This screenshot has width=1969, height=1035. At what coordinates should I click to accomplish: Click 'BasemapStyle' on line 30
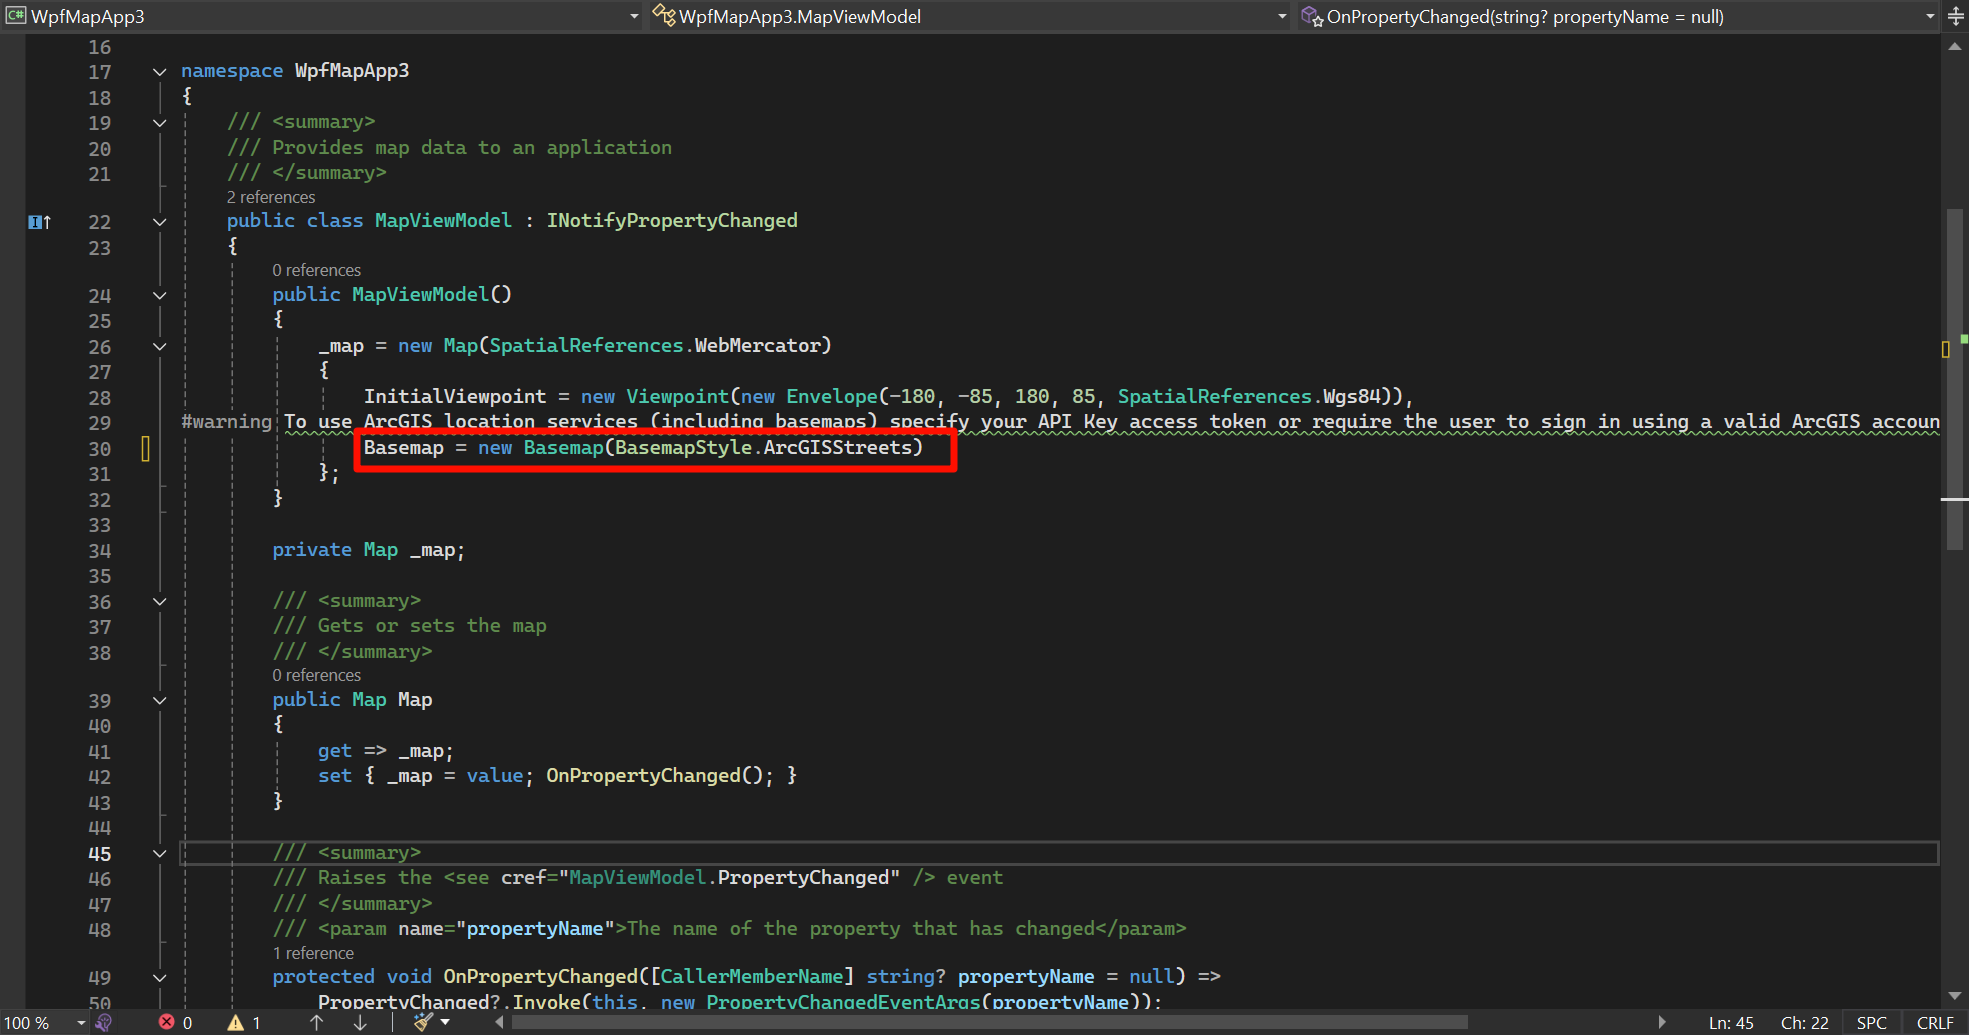tap(683, 447)
